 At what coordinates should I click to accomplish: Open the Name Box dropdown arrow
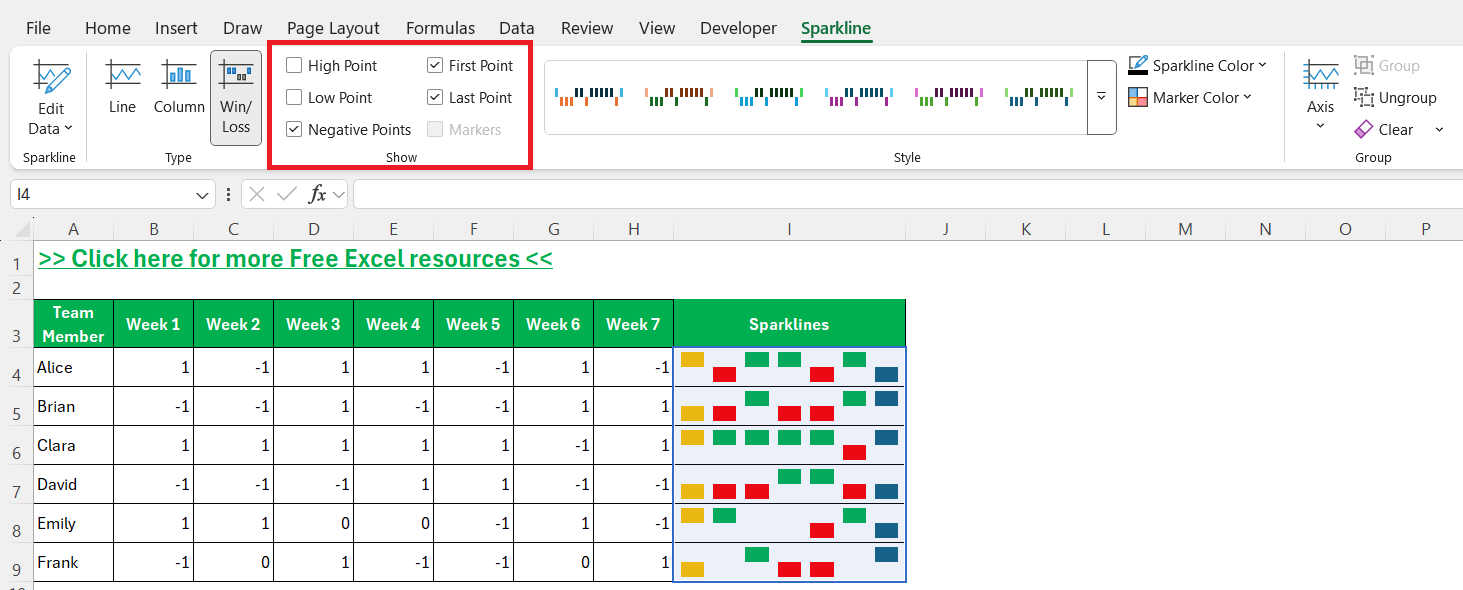203,195
